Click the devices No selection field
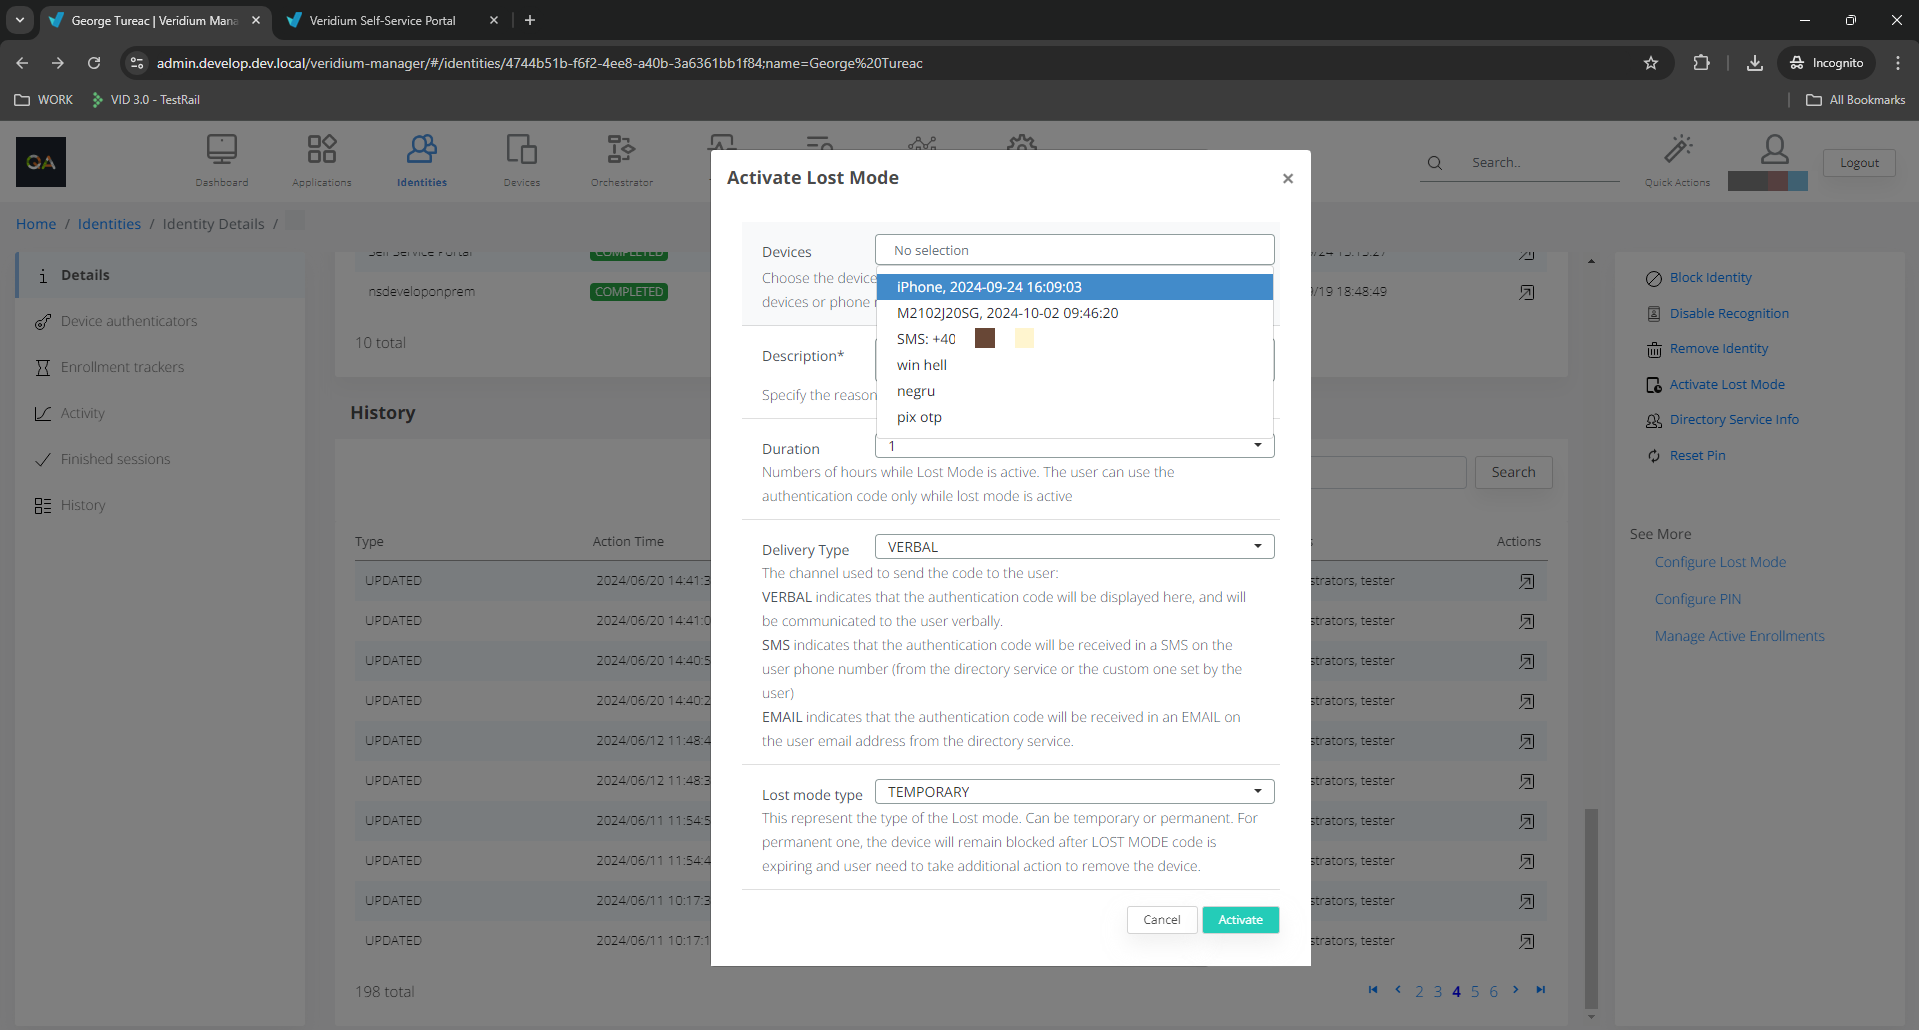The image size is (1919, 1030). [1074, 250]
